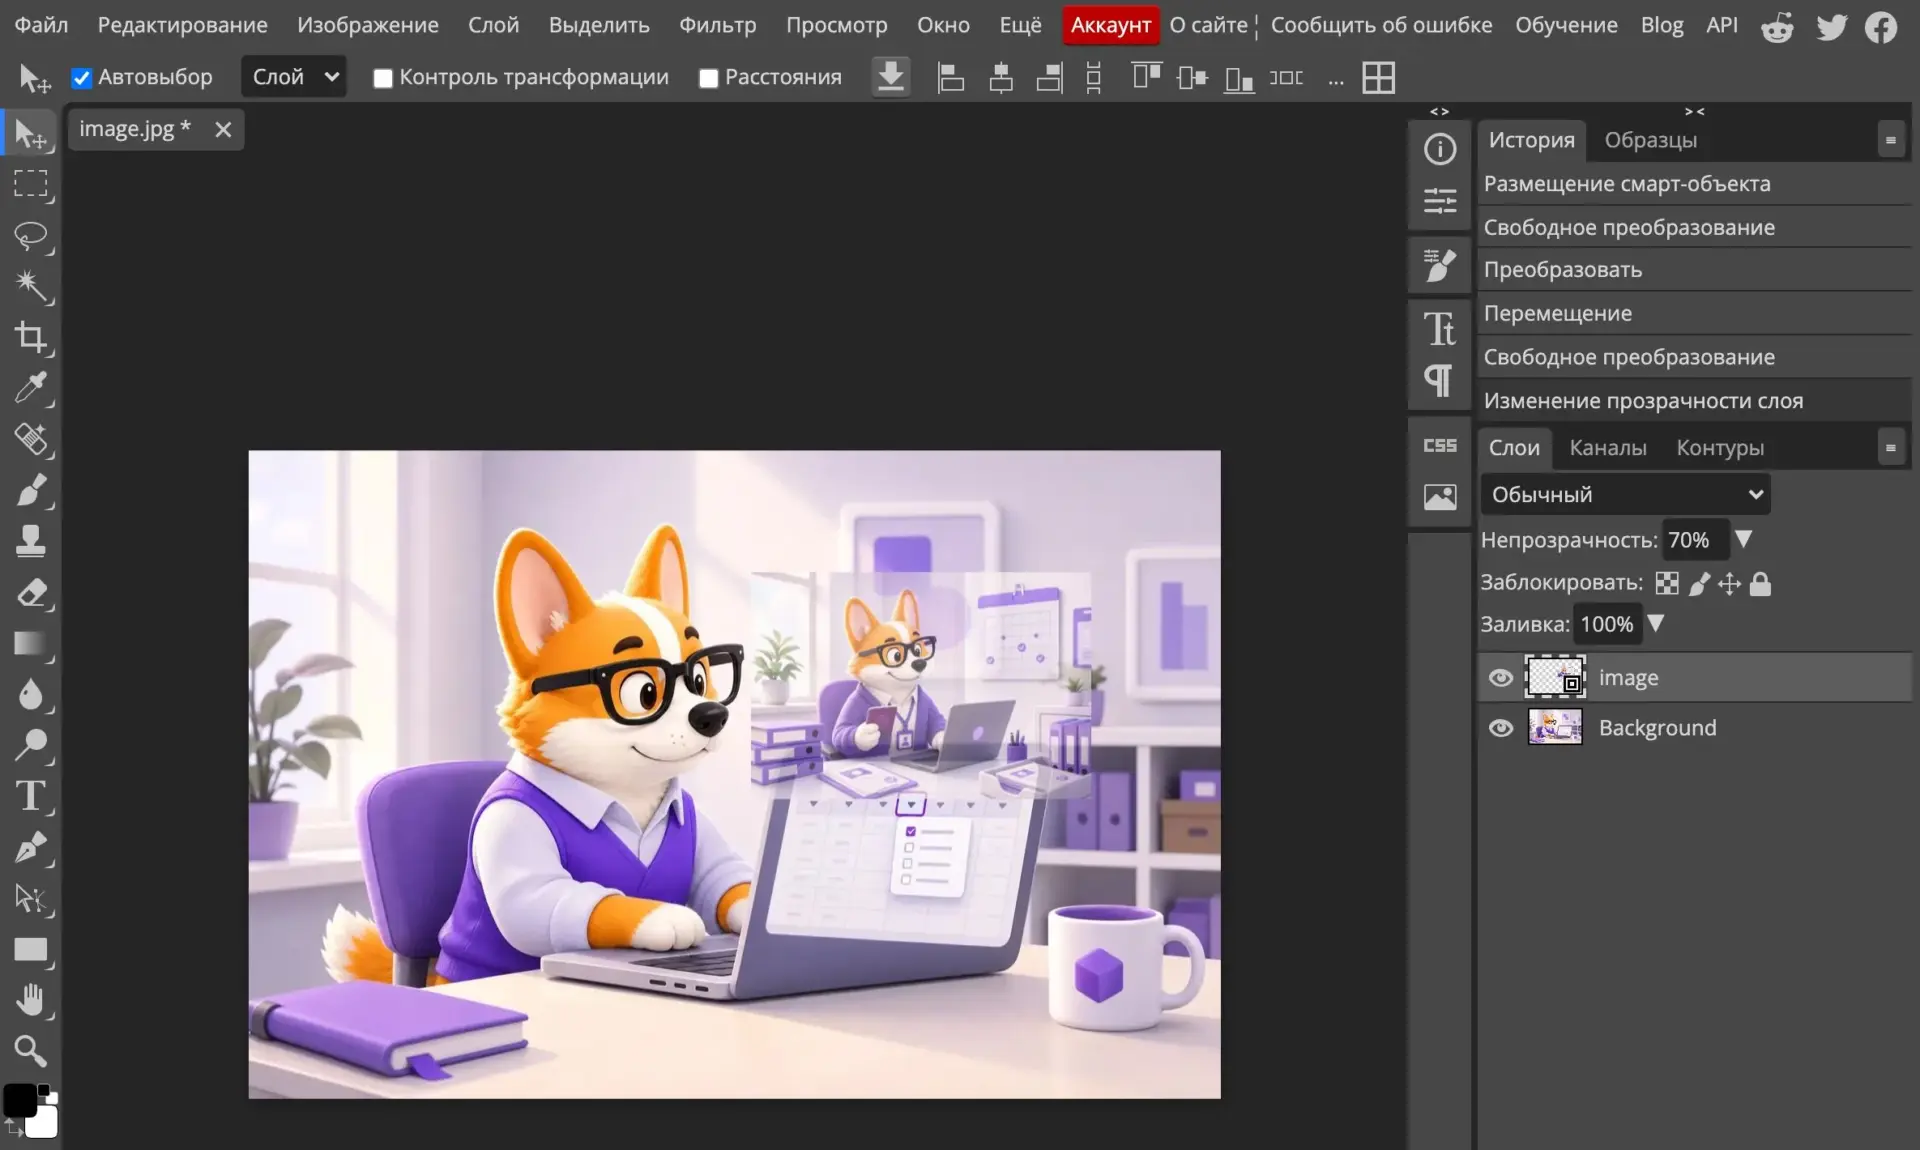Open the Layers panel options menu

click(x=1890, y=448)
